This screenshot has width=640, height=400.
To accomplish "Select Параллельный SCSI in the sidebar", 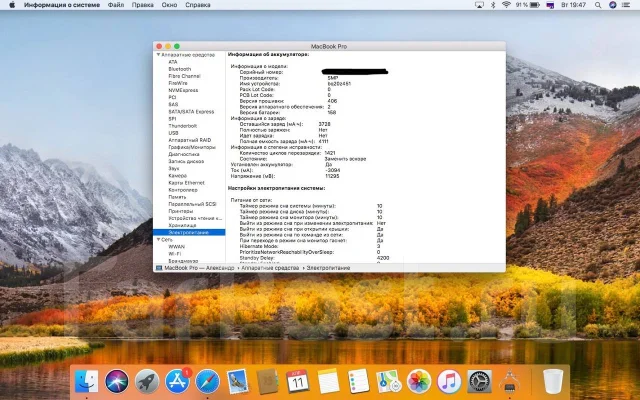I will 192,204.
